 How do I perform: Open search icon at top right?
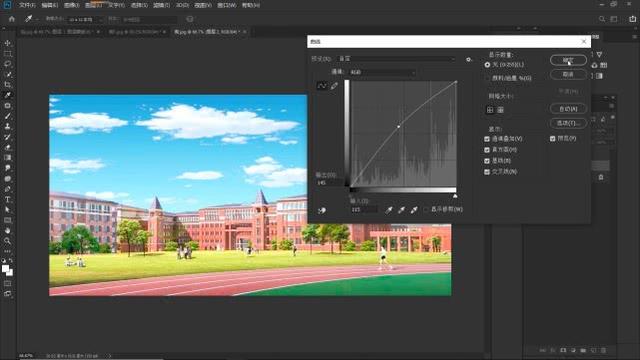coord(602,19)
